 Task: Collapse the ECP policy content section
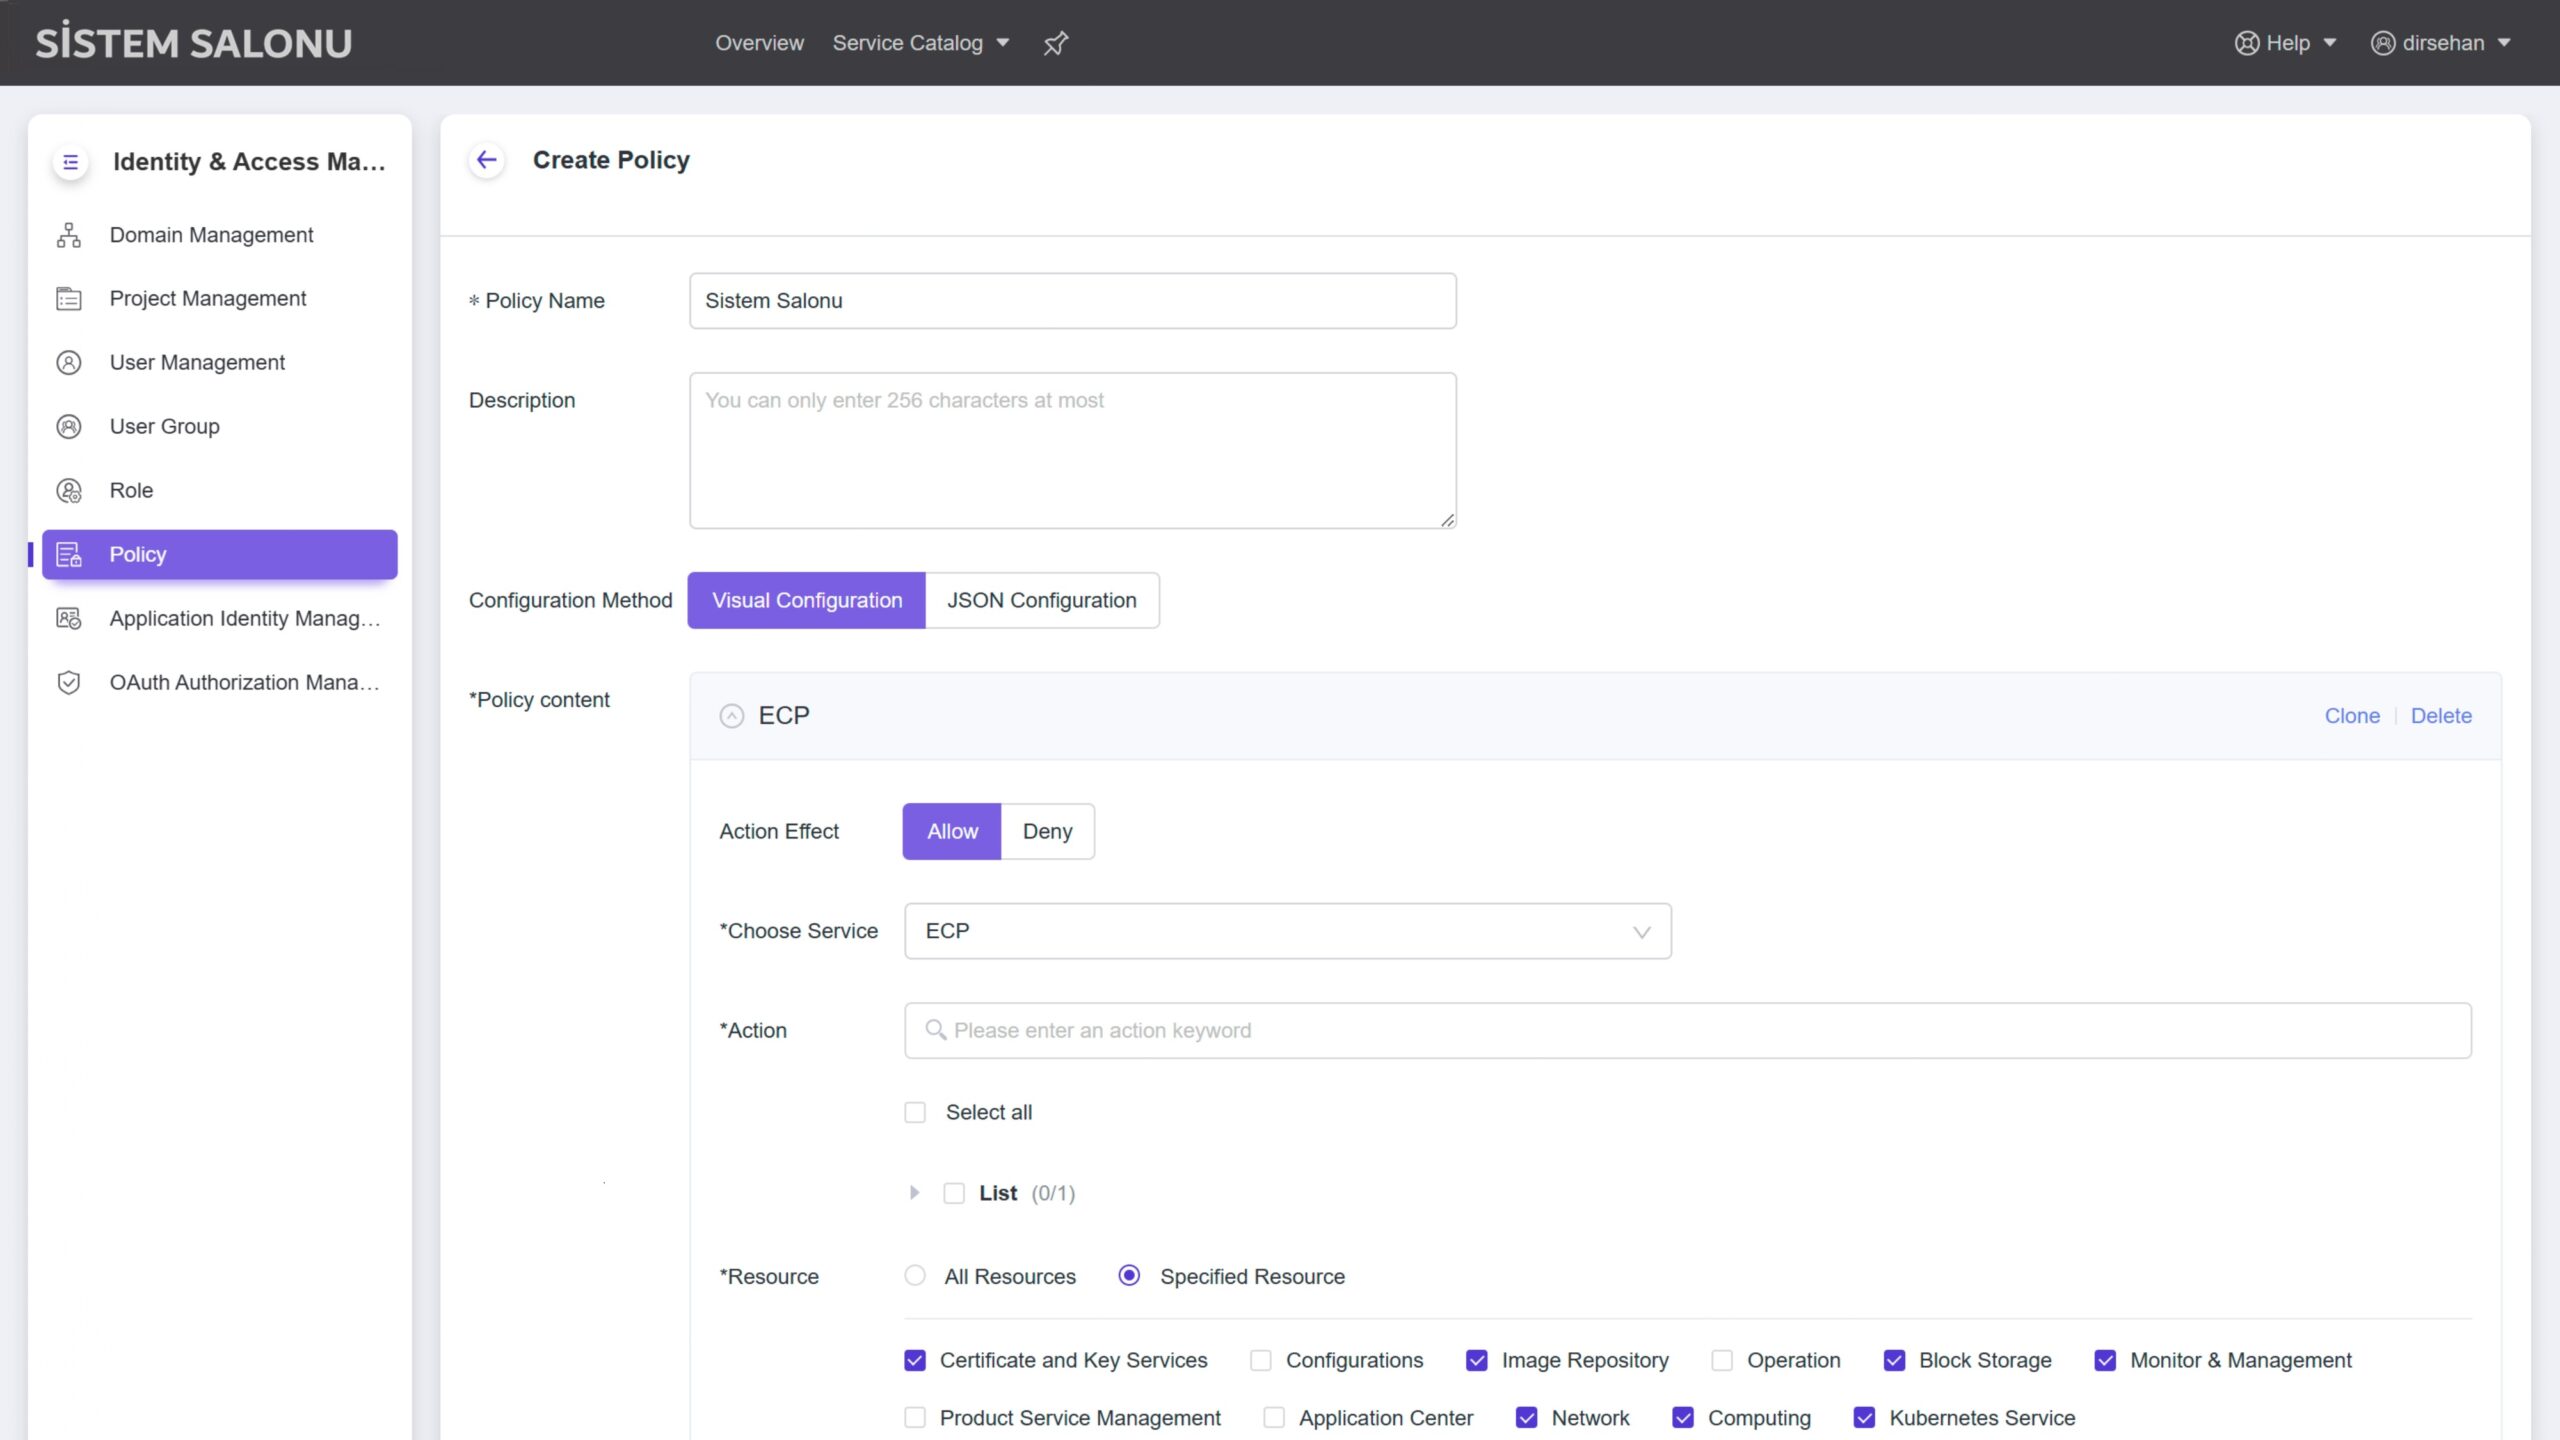pos(732,716)
